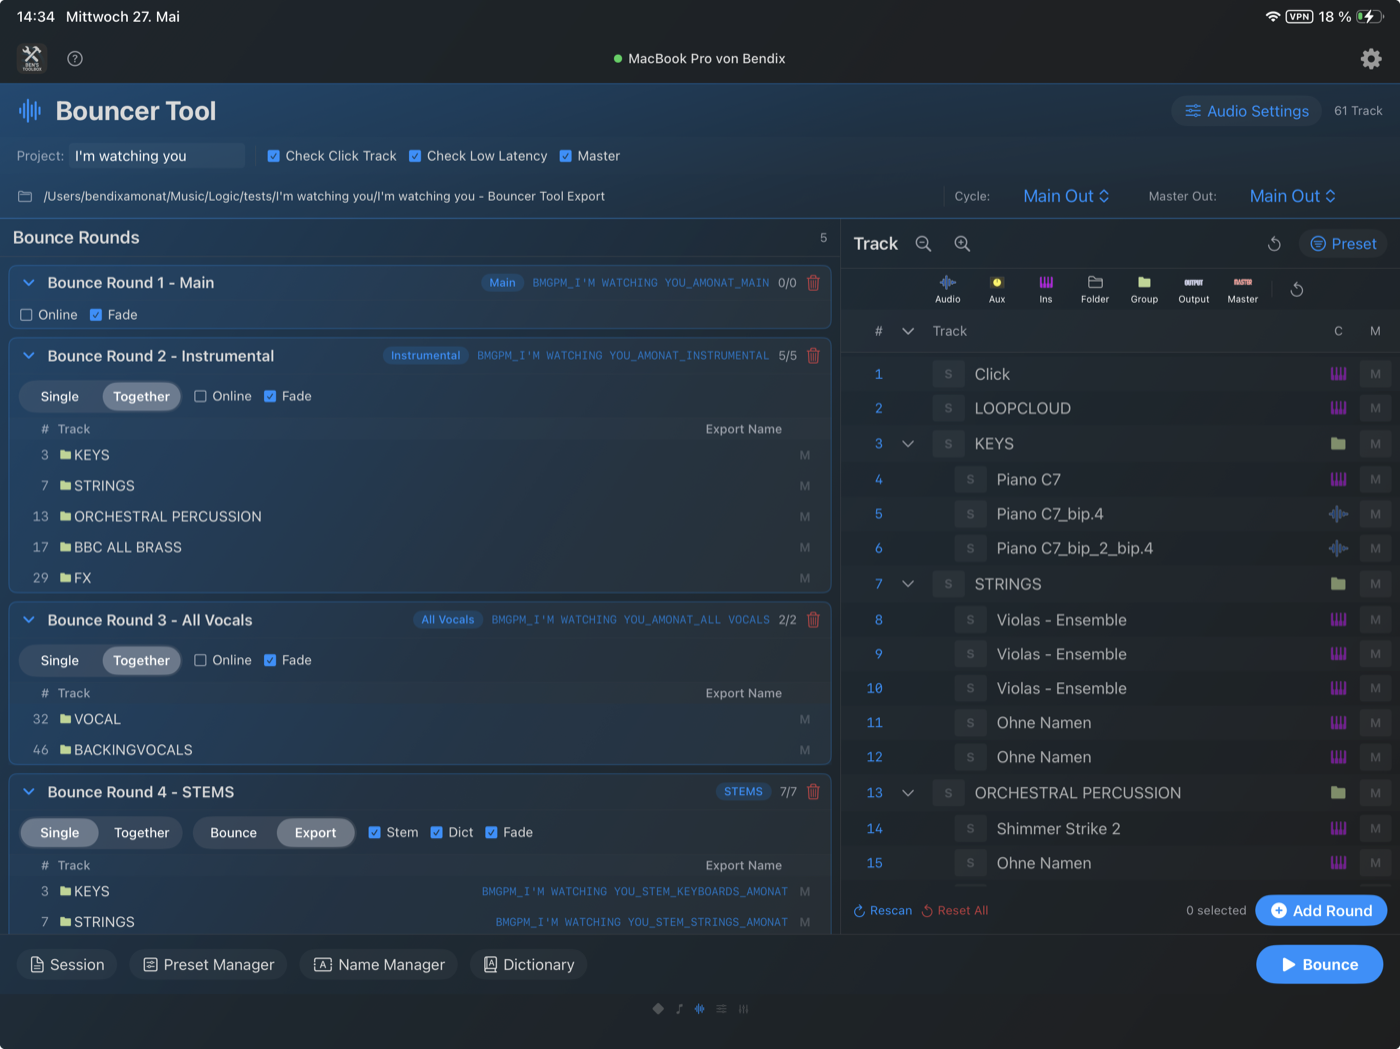Image resolution: width=1400 pixels, height=1049 pixels.
Task: Open Audio Settings
Action: click(x=1246, y=111)
